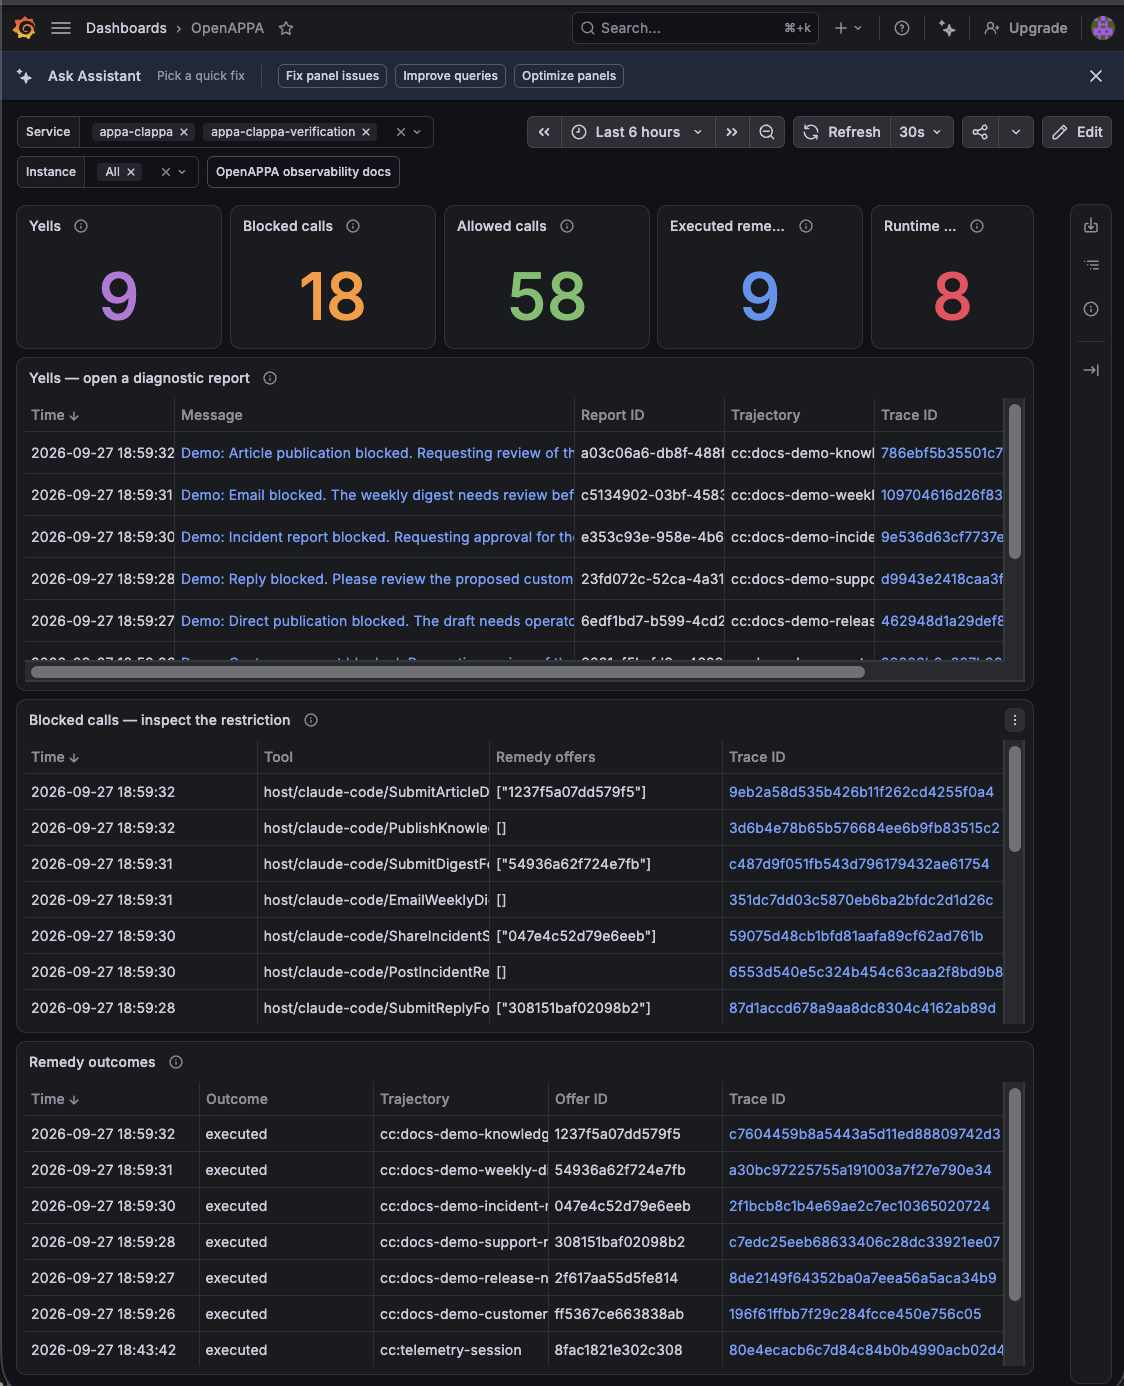
Task: Open the share options chevron
Action: point(1016,132)
